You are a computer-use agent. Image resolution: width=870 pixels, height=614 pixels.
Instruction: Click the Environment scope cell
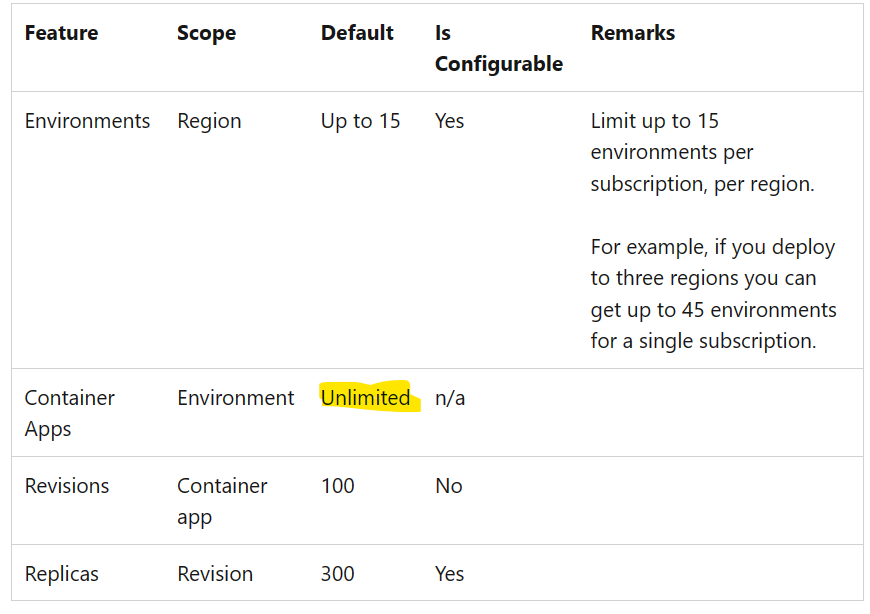pyautogui.click(x=235, y=398)
